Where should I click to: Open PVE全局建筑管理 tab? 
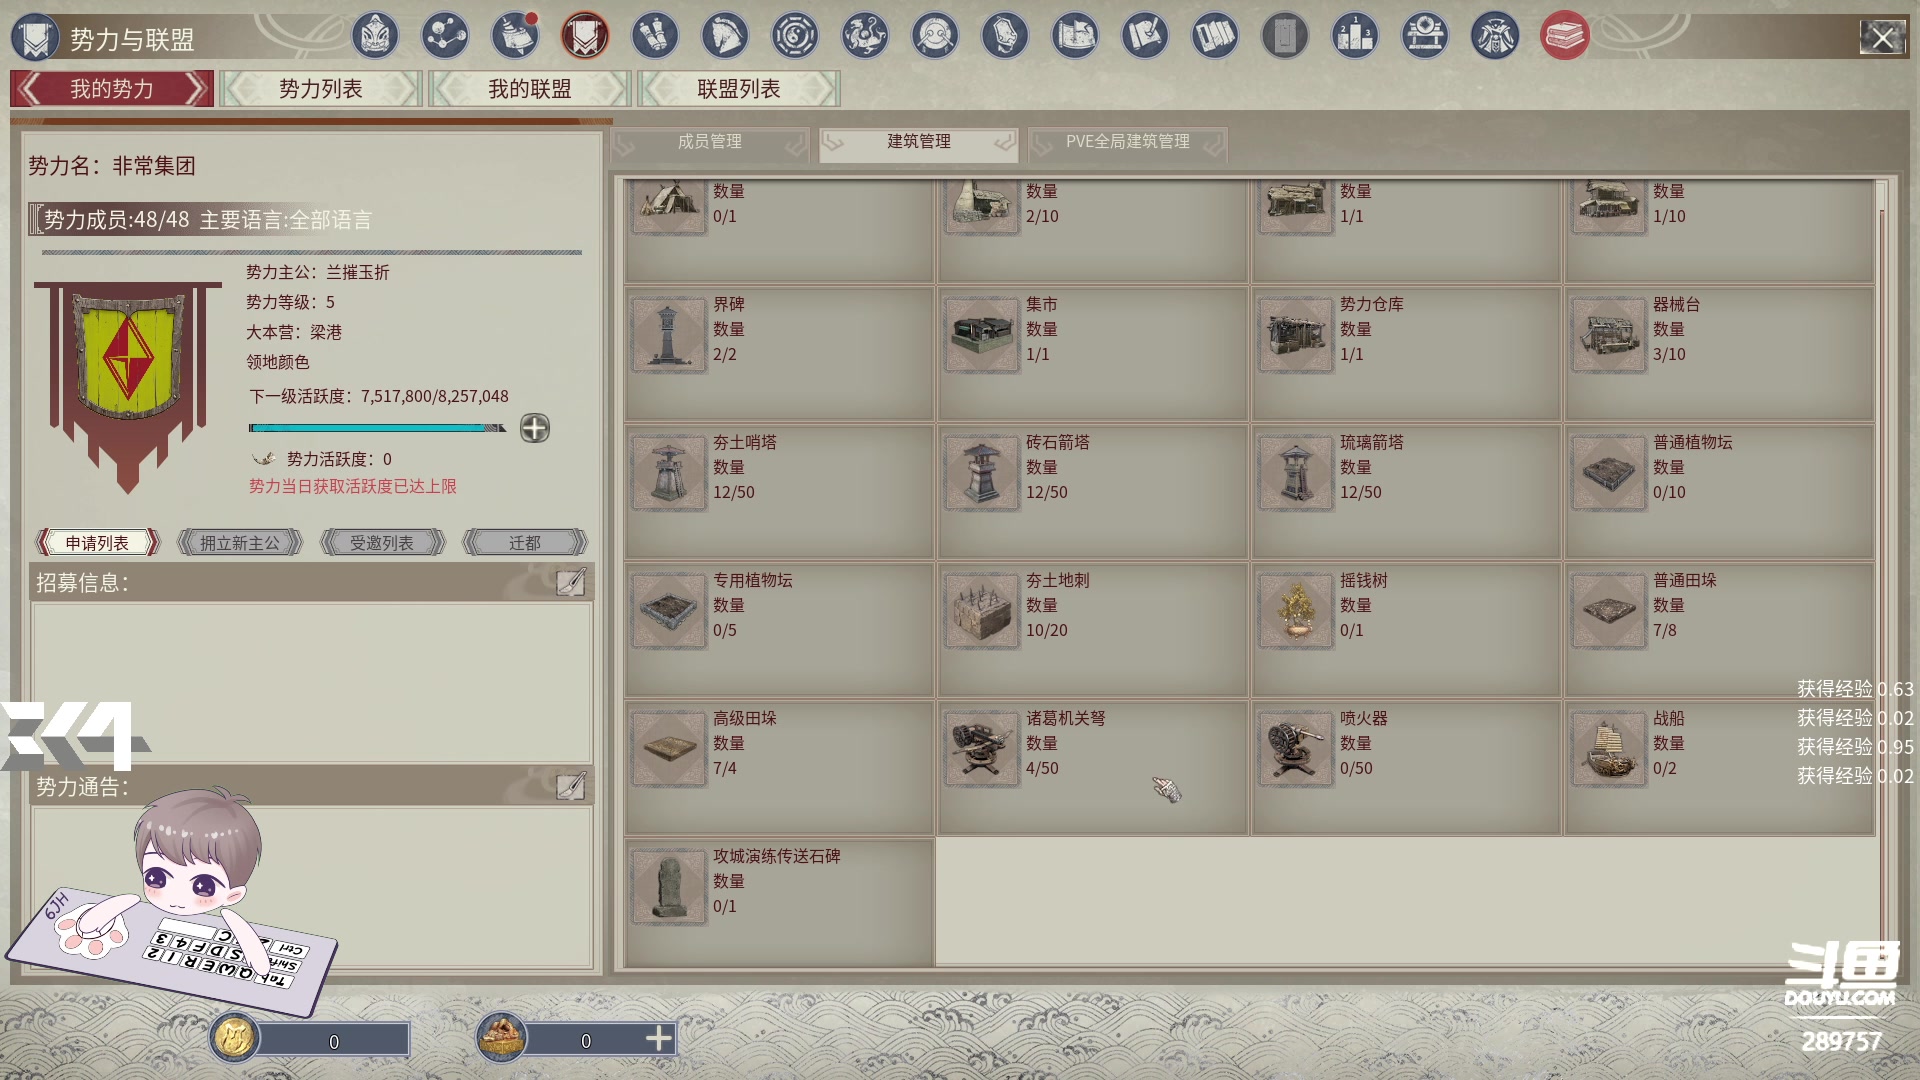point(1127,142)
